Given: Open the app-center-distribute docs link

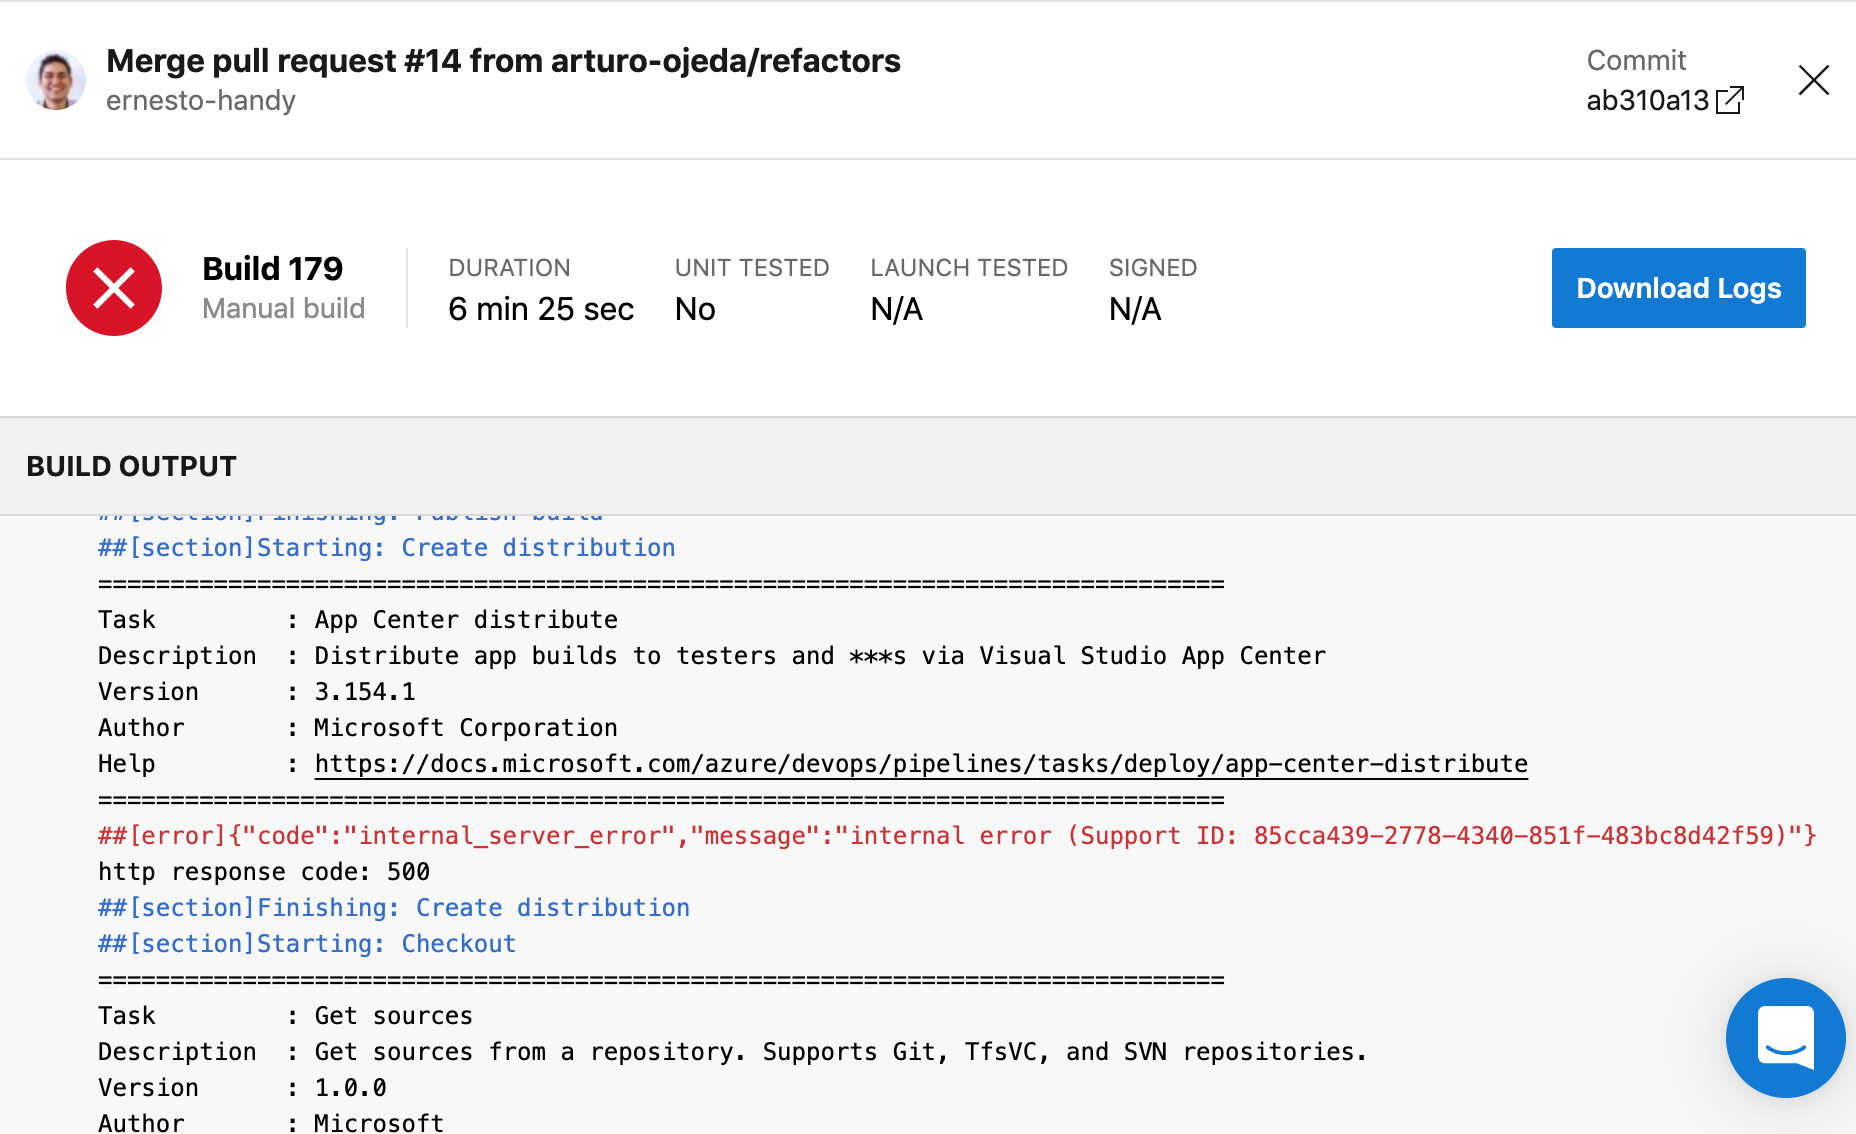Looking at the screenshot, I should (x=921, y=764).
